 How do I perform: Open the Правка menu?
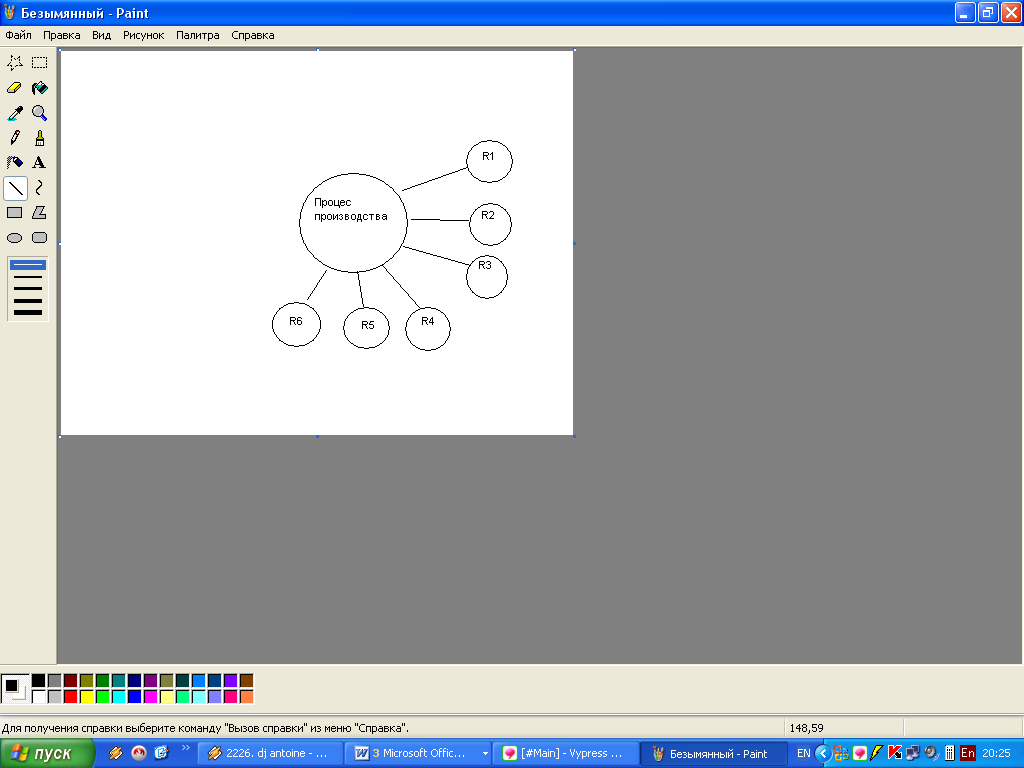coord(61,35)
